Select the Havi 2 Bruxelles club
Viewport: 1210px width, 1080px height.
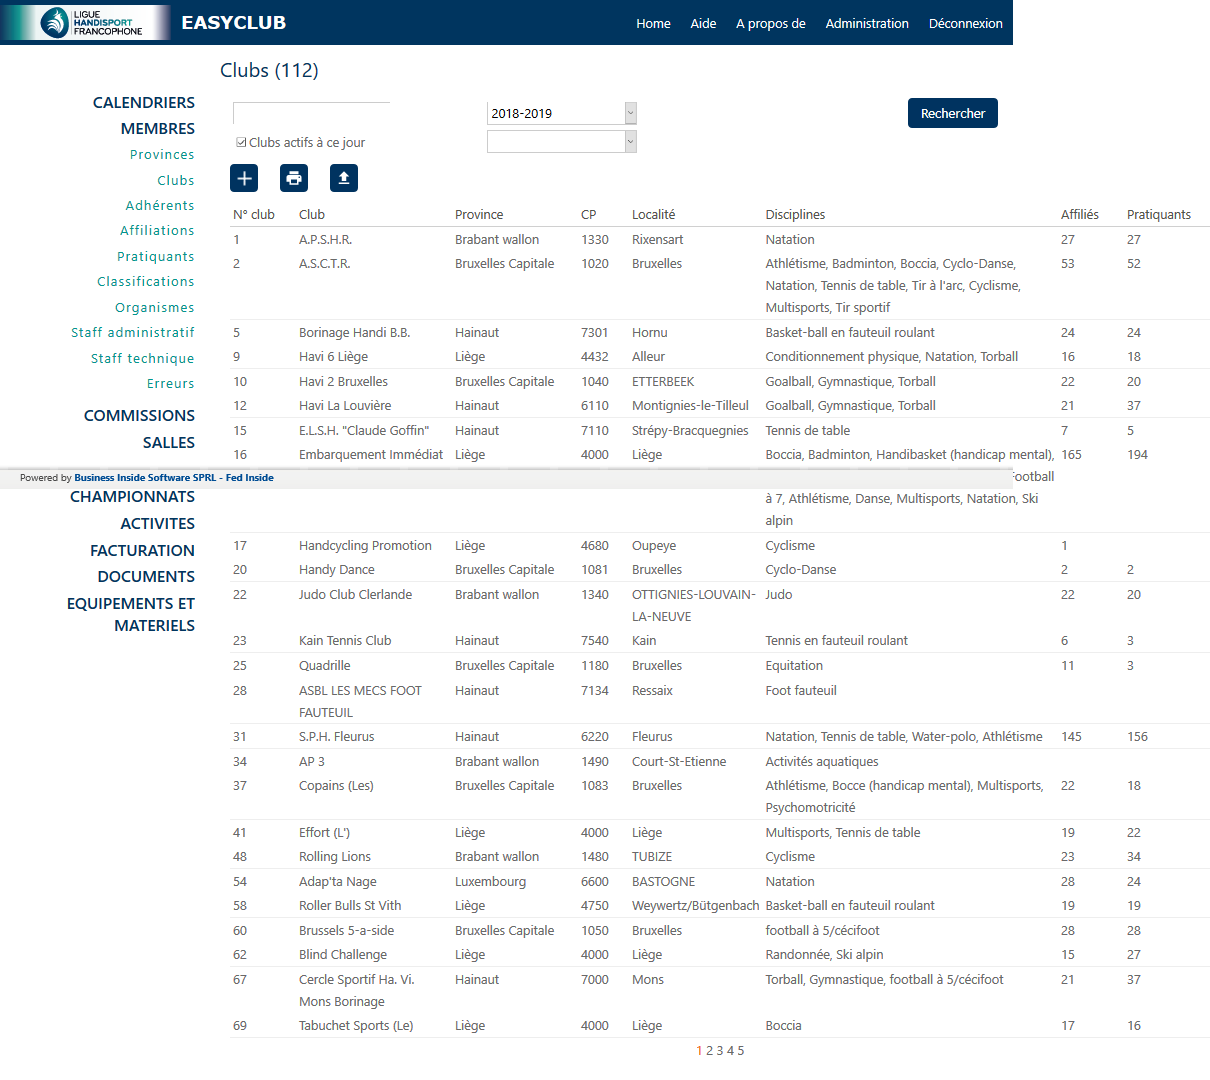343,381
